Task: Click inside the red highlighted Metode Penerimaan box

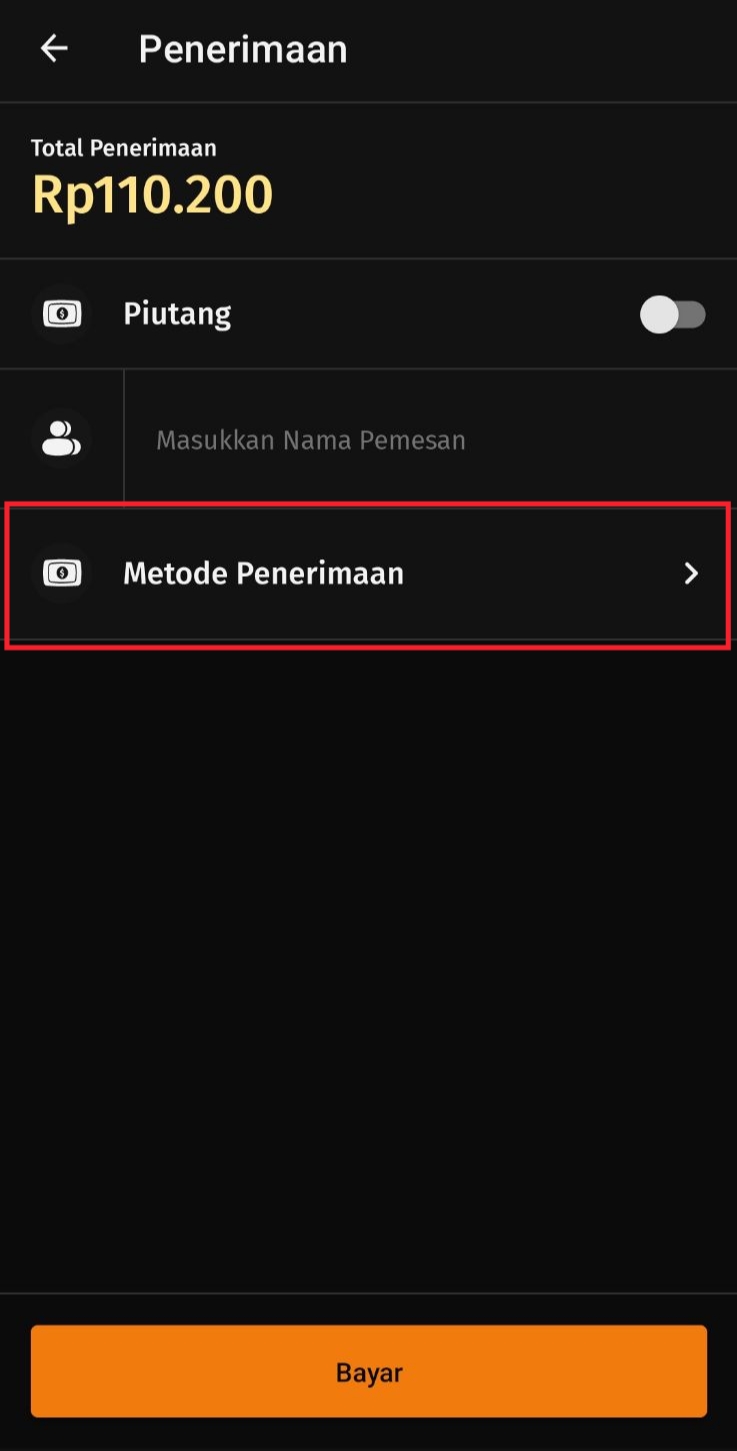Action: coord(368,574)
